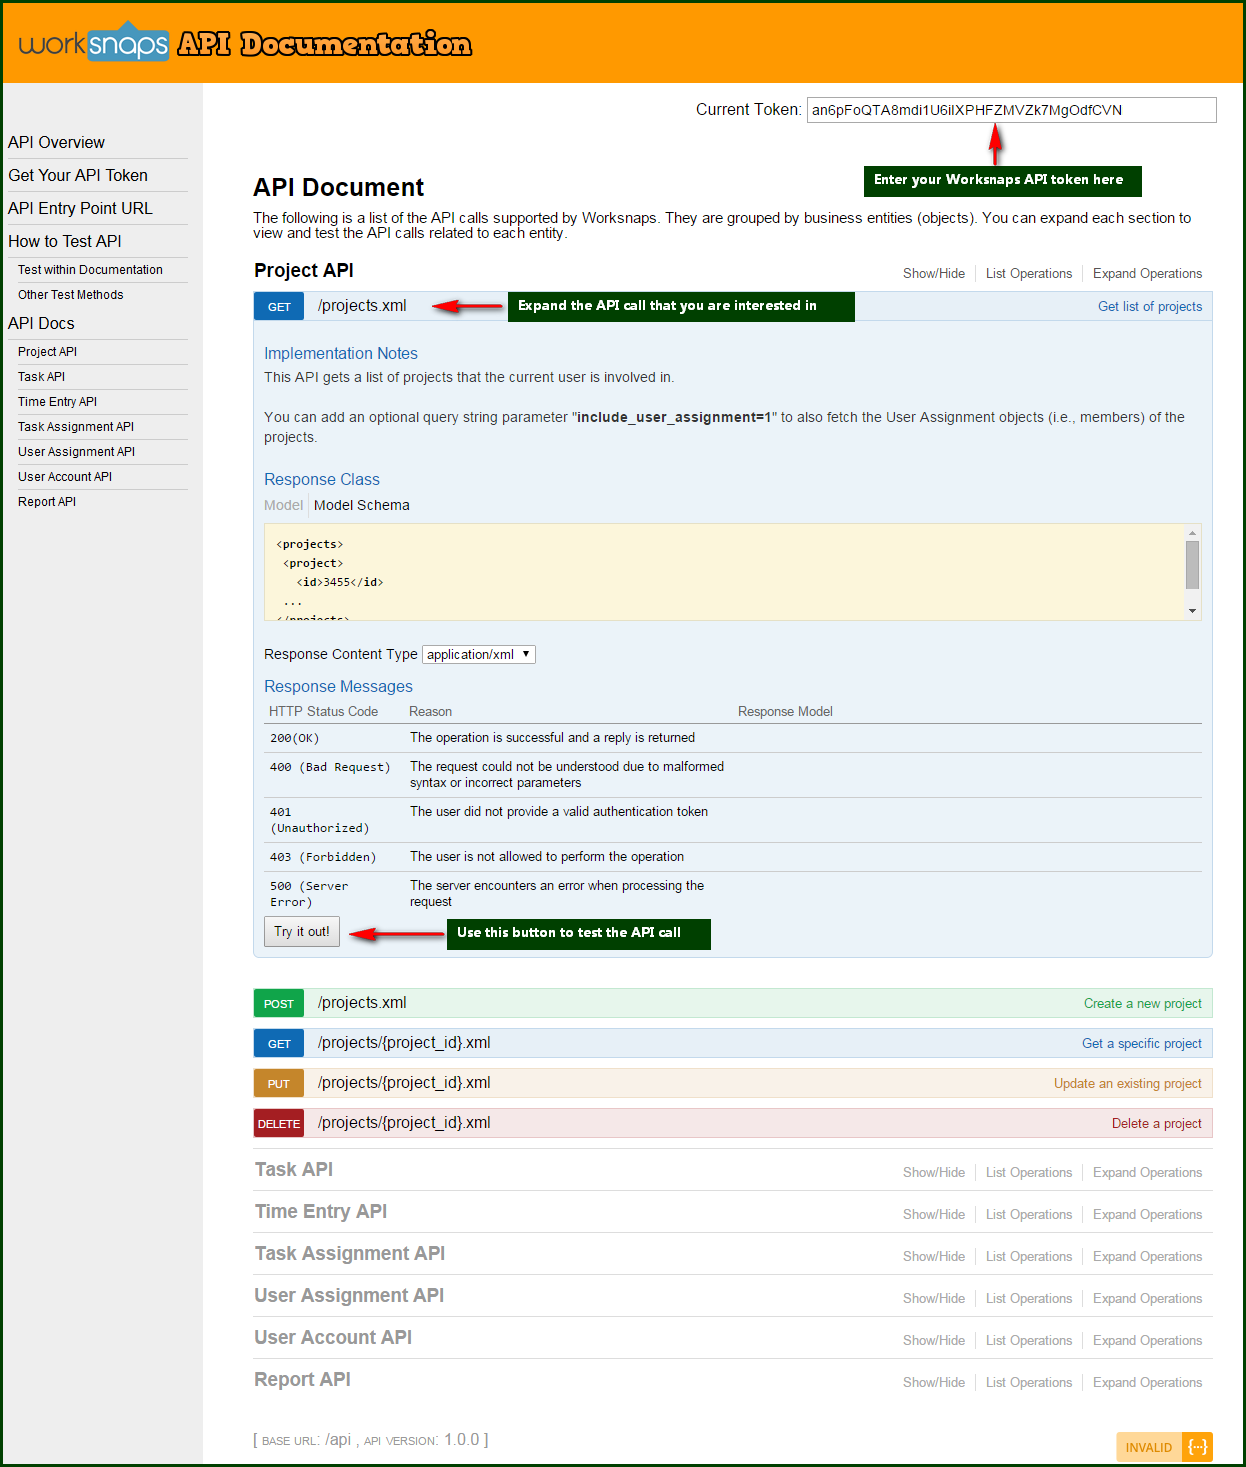1246x1467 pixels.
Task: Toggle Show/Hide for User Account API
Action: [x=934, y=1340]
